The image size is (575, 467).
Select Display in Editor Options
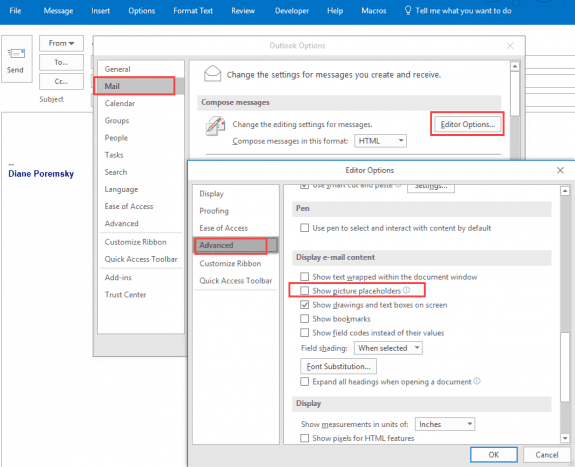(236, 194)
